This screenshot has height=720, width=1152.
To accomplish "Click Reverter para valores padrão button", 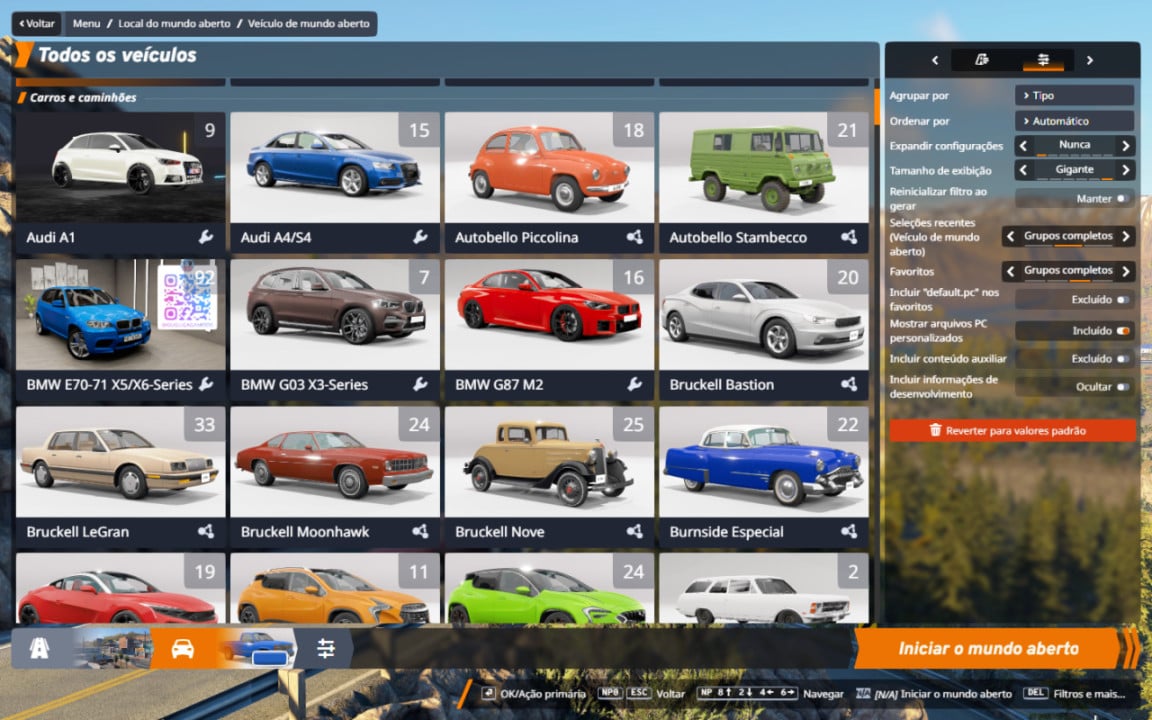I will click(x=1012, y=431).
